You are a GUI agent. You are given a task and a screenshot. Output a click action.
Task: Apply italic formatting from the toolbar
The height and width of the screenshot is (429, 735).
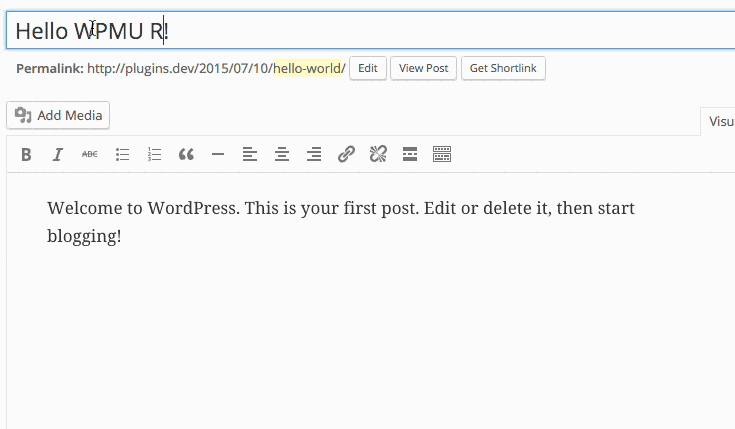pyautogui.click(x=58, y=154)
